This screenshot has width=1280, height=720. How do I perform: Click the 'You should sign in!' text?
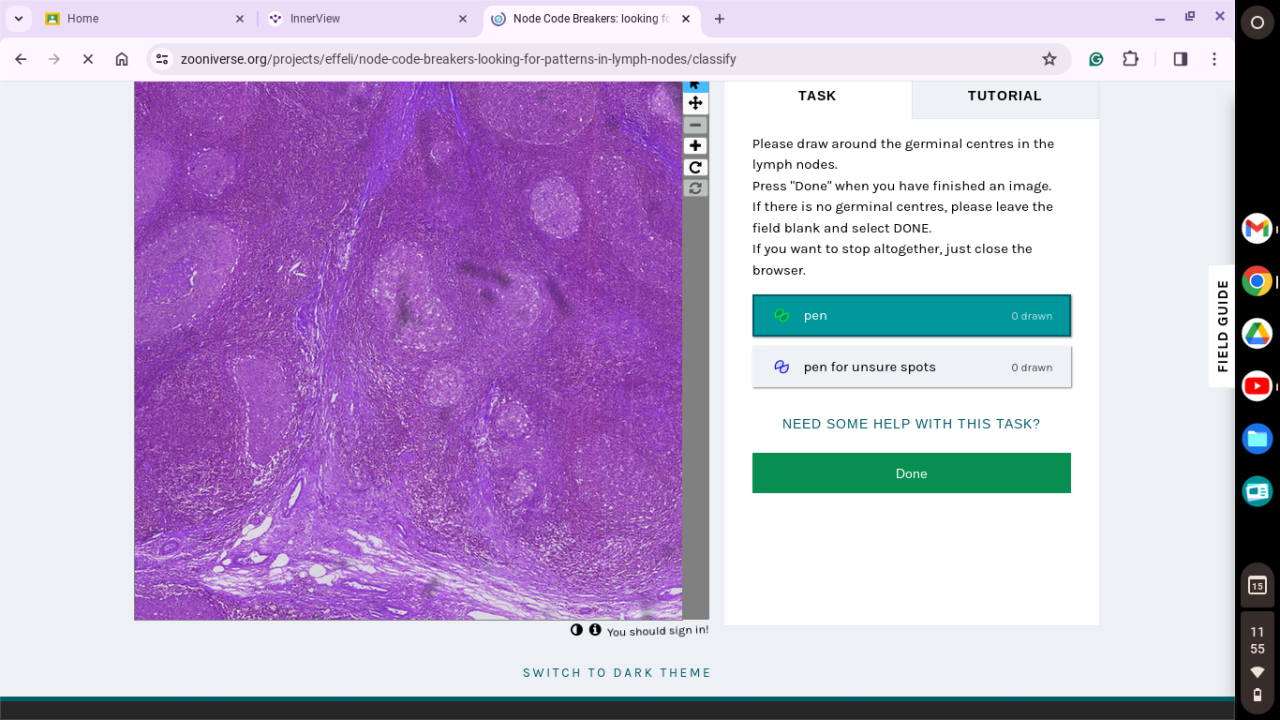coord(657,631)
